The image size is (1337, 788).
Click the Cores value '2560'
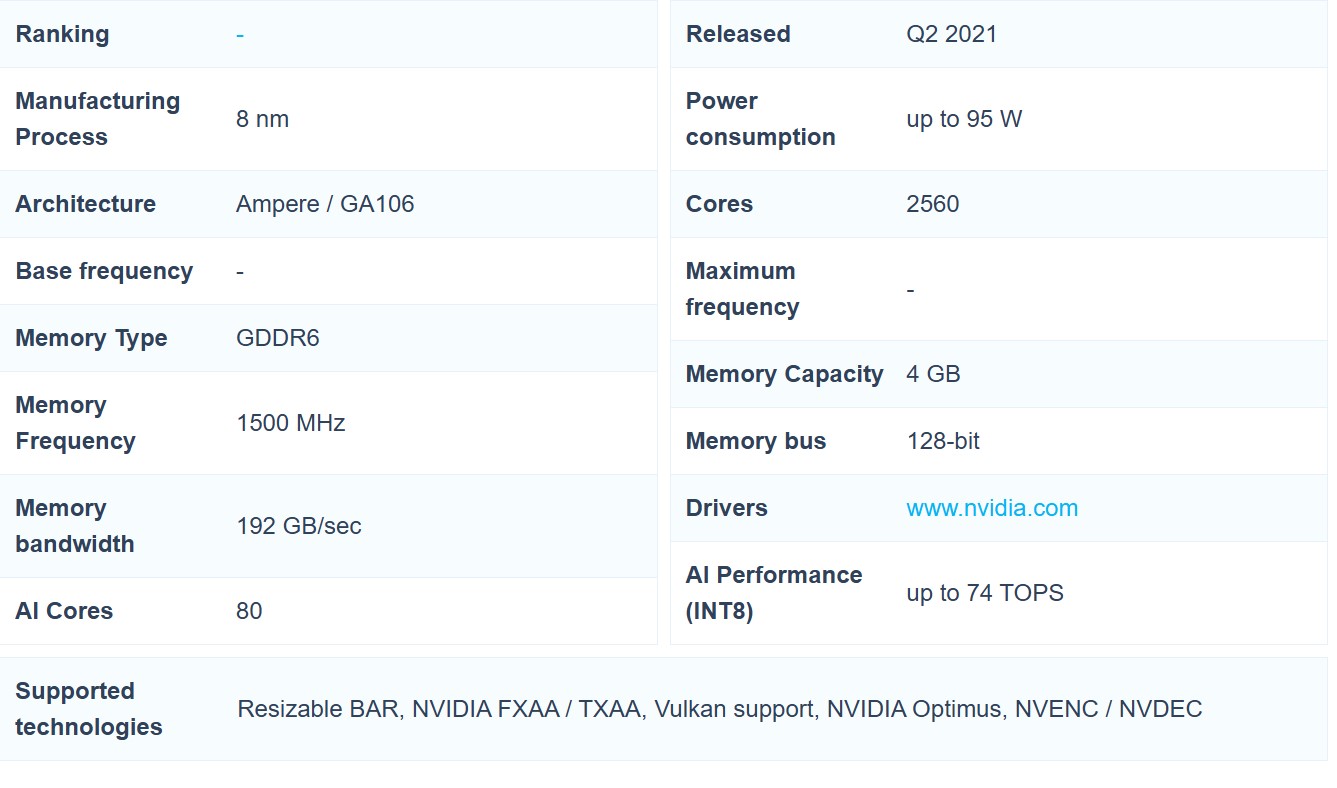[x=932, y=204]
